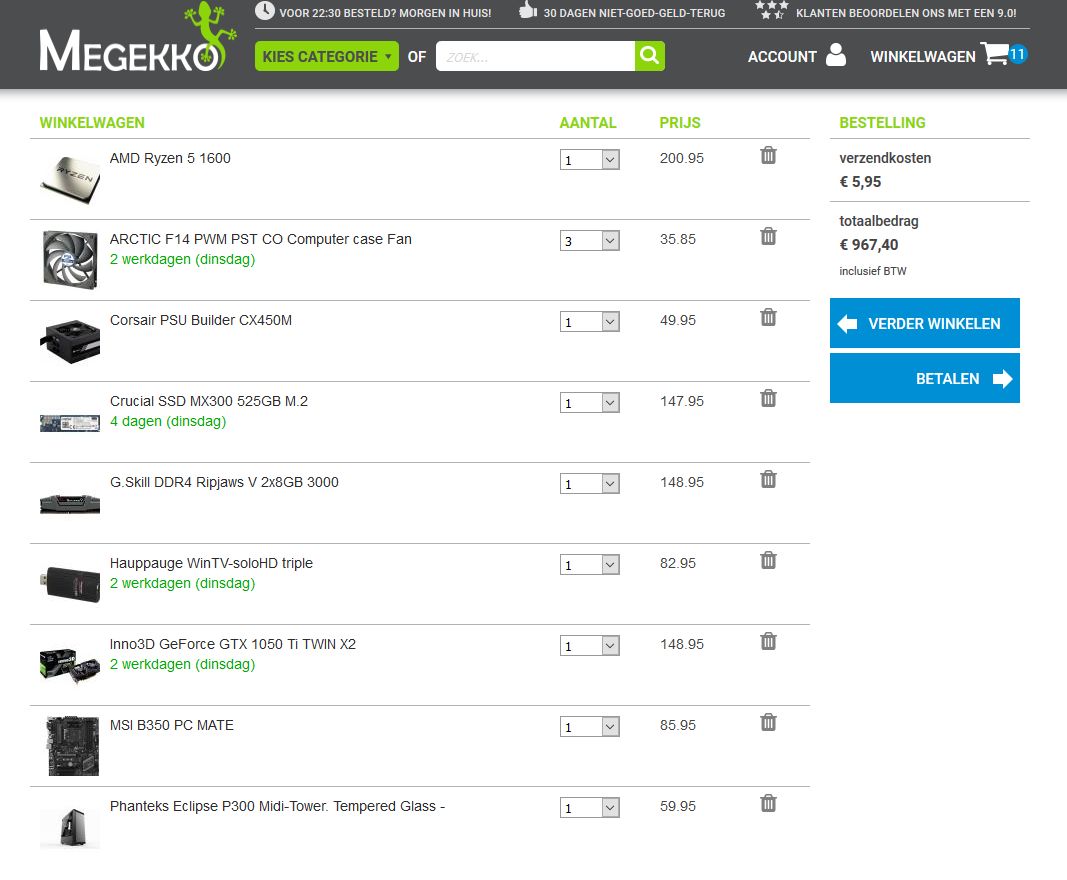Open Corsair PSU Builder CX450M product link
This screenshot has width=1067, height=880.
click(x=201, y=321)
